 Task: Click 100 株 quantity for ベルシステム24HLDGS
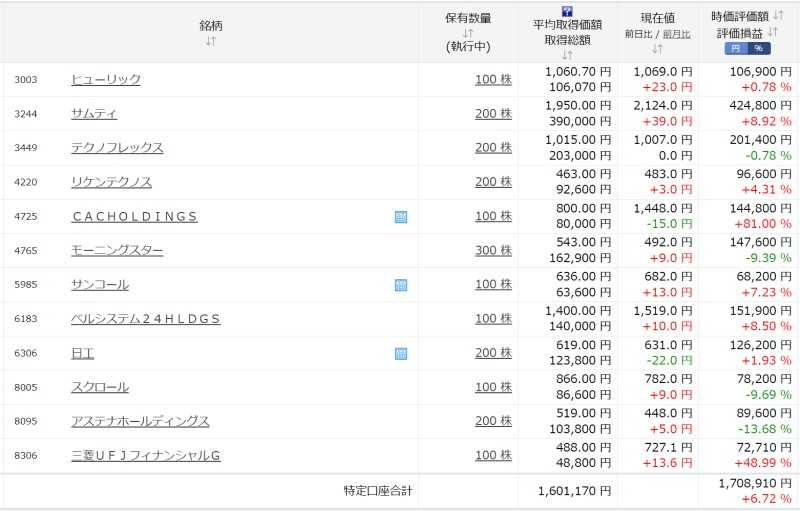click(x=493, y=319)
